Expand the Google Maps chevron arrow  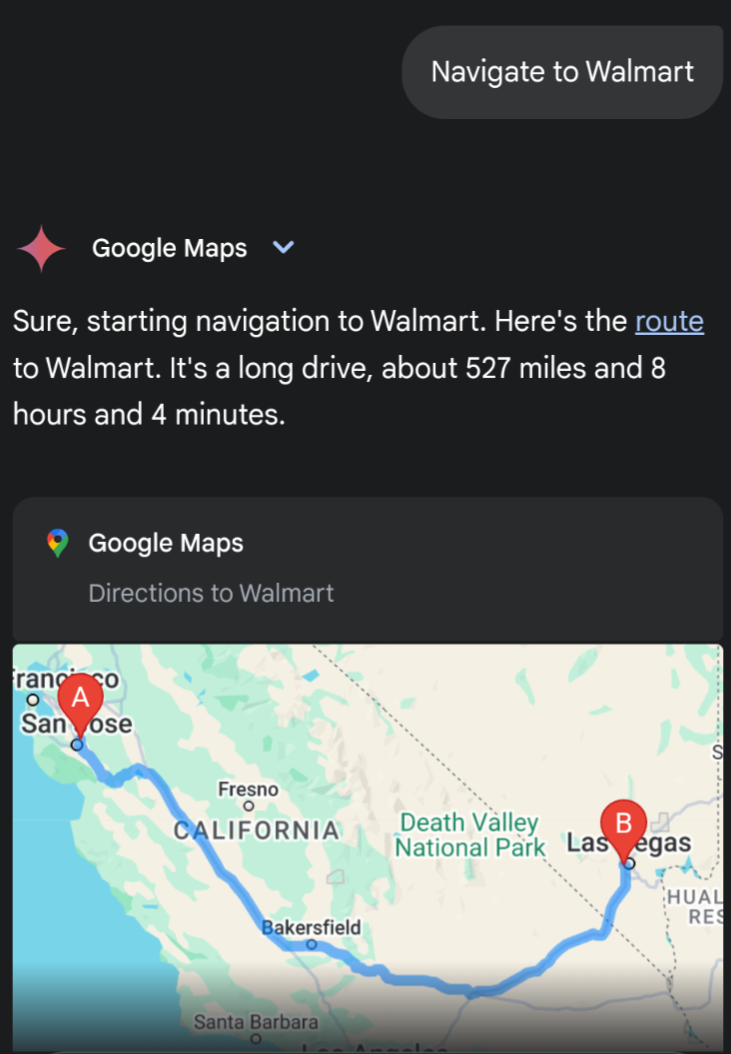click(283, 247)
